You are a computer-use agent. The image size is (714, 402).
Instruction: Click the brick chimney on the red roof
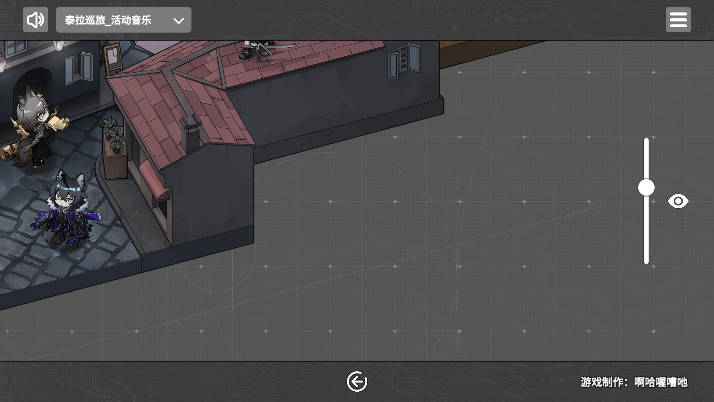(x=189, y=134)
